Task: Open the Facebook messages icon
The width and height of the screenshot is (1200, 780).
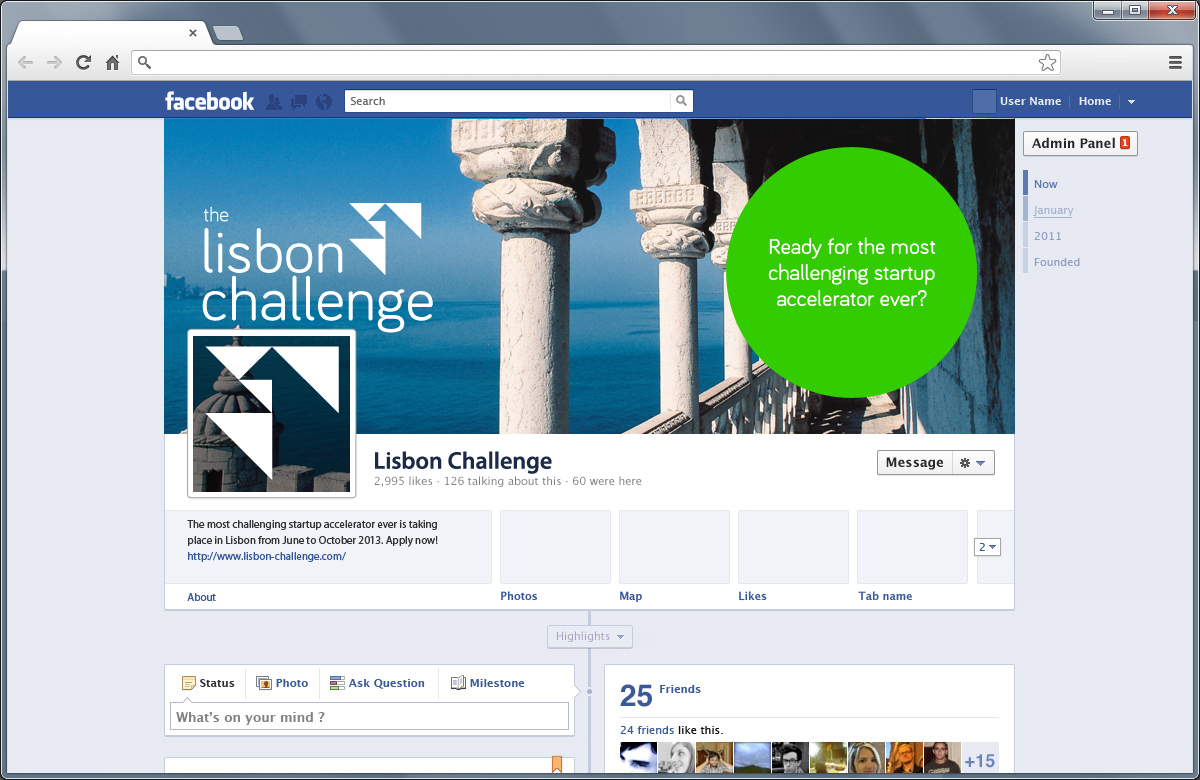Action: point(298,101)
